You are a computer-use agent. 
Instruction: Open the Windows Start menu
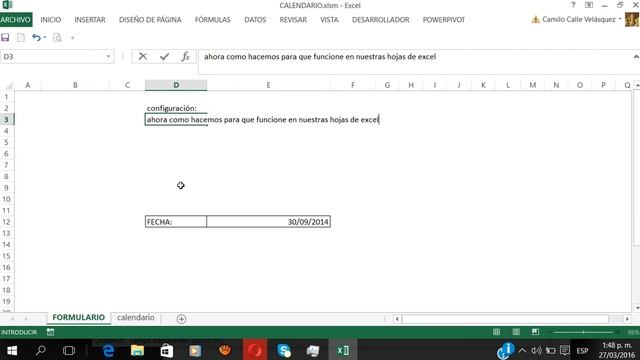coord(12,350)
